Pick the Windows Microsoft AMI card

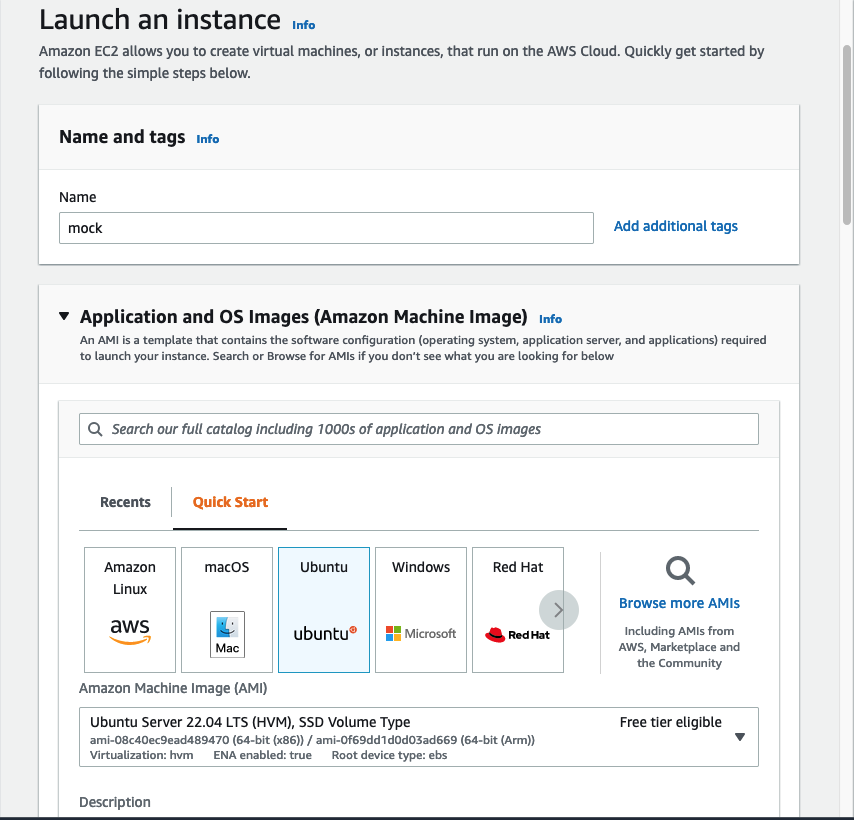tap(420, 610)
